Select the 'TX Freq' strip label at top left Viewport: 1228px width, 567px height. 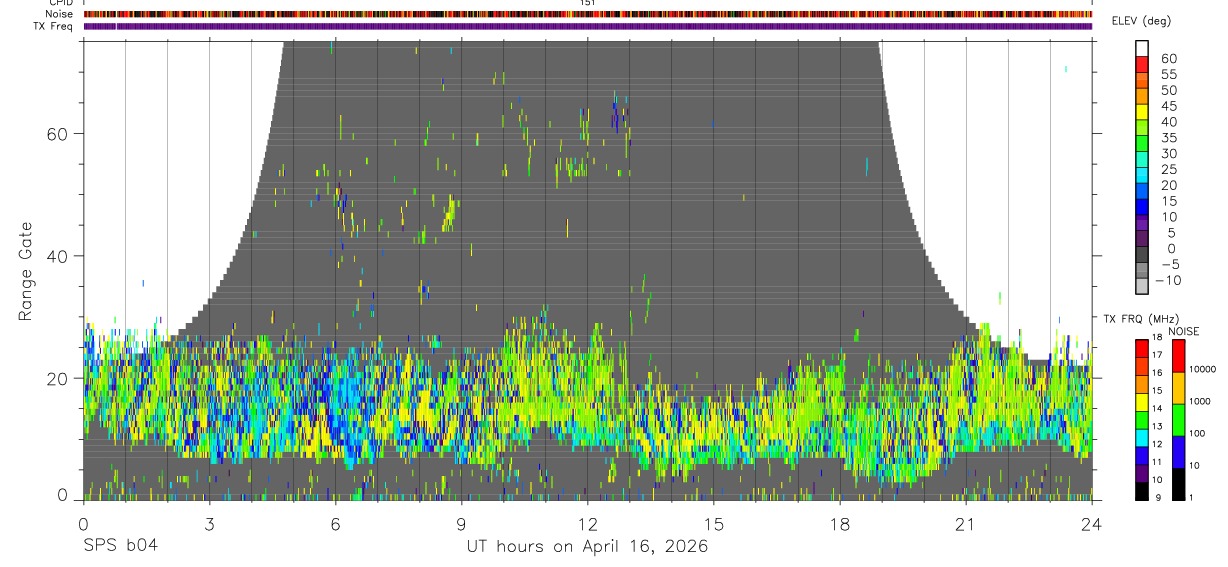[53, 26]
